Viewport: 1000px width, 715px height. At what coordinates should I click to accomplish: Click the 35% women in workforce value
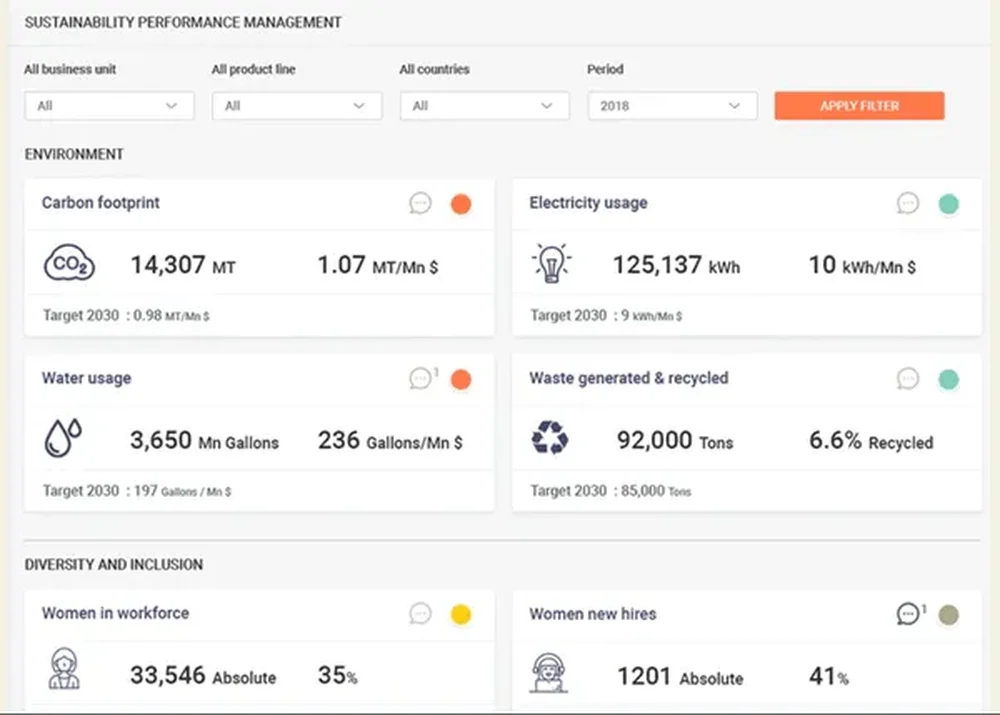pyautogui.click(x=337, y=675)
